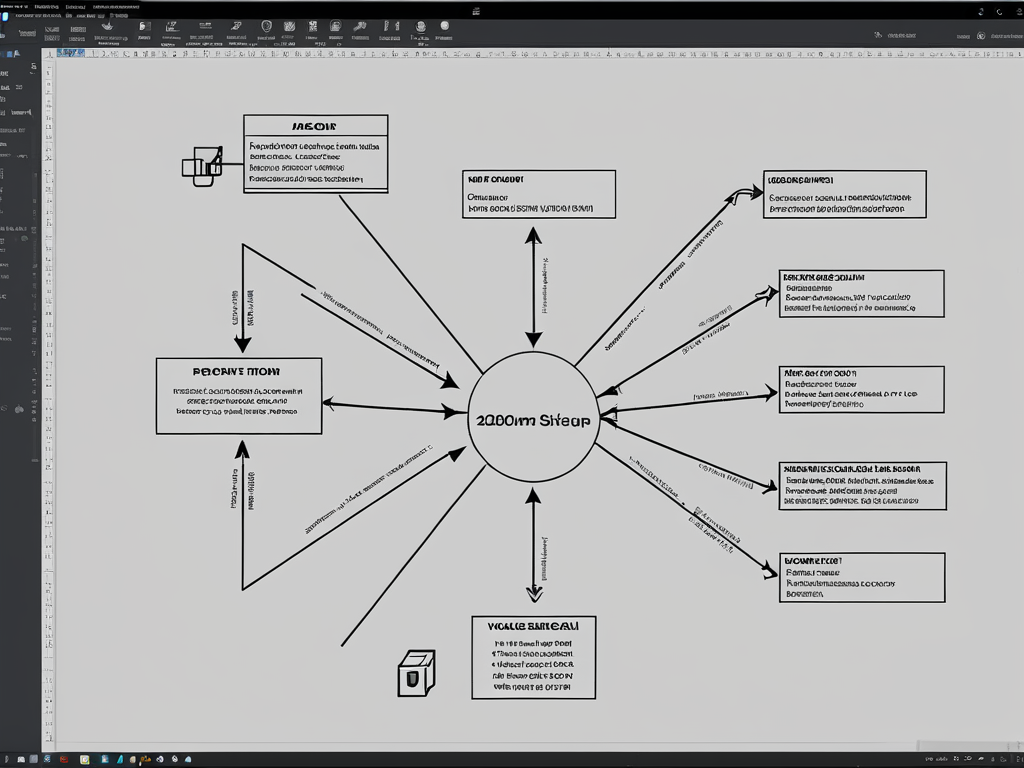Click the refresh-style icon in the title bar
Image resolution: width=1024 pixels, height=768 pixels.
click(981, 11)
